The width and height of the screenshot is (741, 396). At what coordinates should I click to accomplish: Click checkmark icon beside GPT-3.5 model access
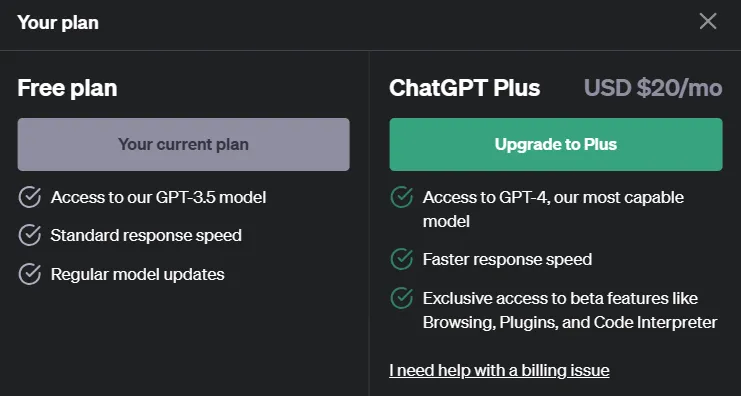[30, 197]
